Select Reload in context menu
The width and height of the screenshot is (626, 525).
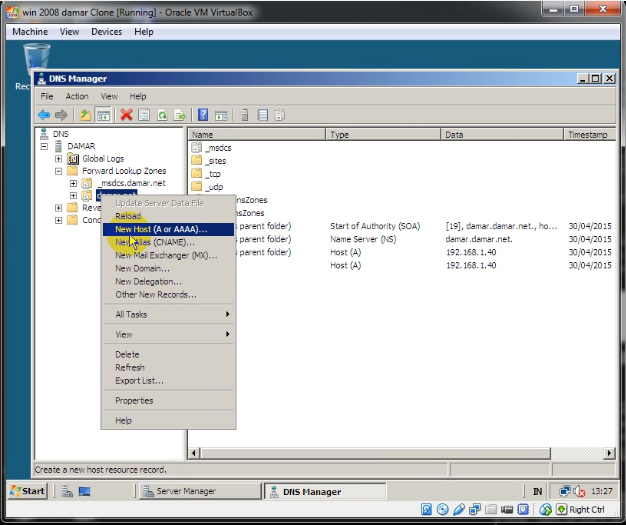click(x=168, y=216)
